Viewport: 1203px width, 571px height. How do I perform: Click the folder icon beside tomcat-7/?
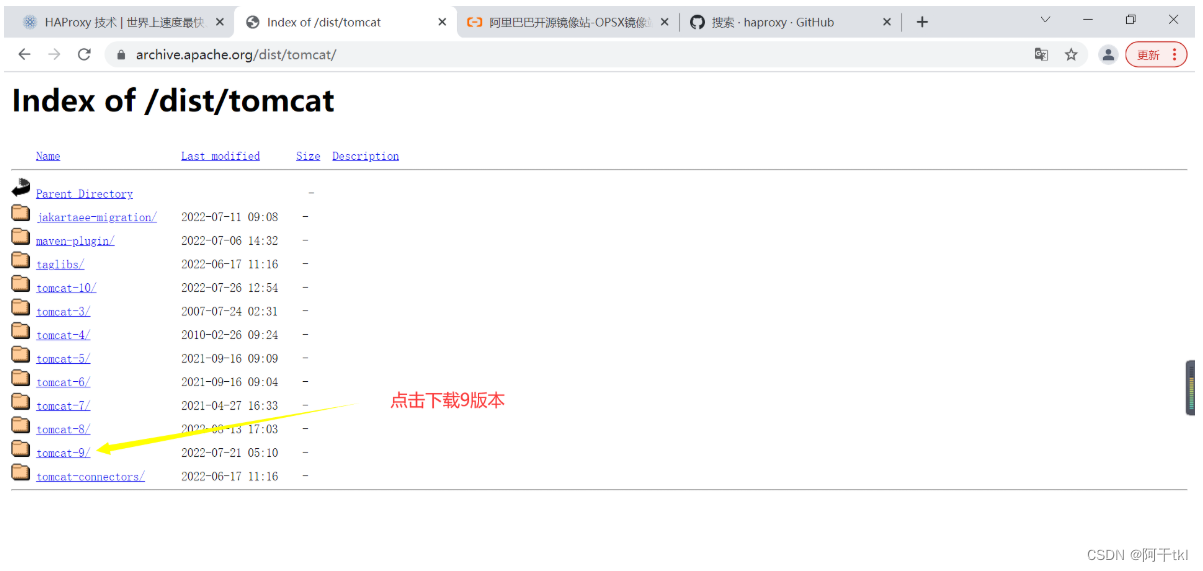pyautogui.click(x=20, y=401)
